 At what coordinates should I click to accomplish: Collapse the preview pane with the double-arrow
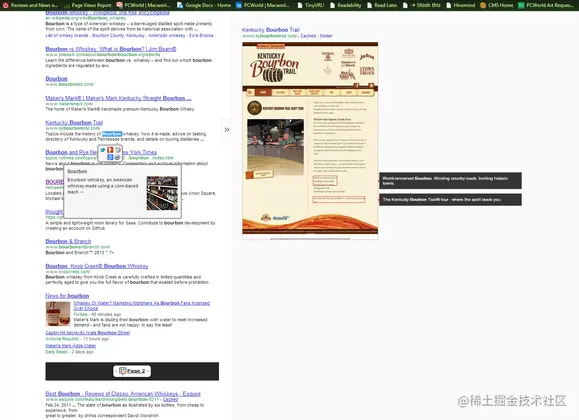click(227, 130)
